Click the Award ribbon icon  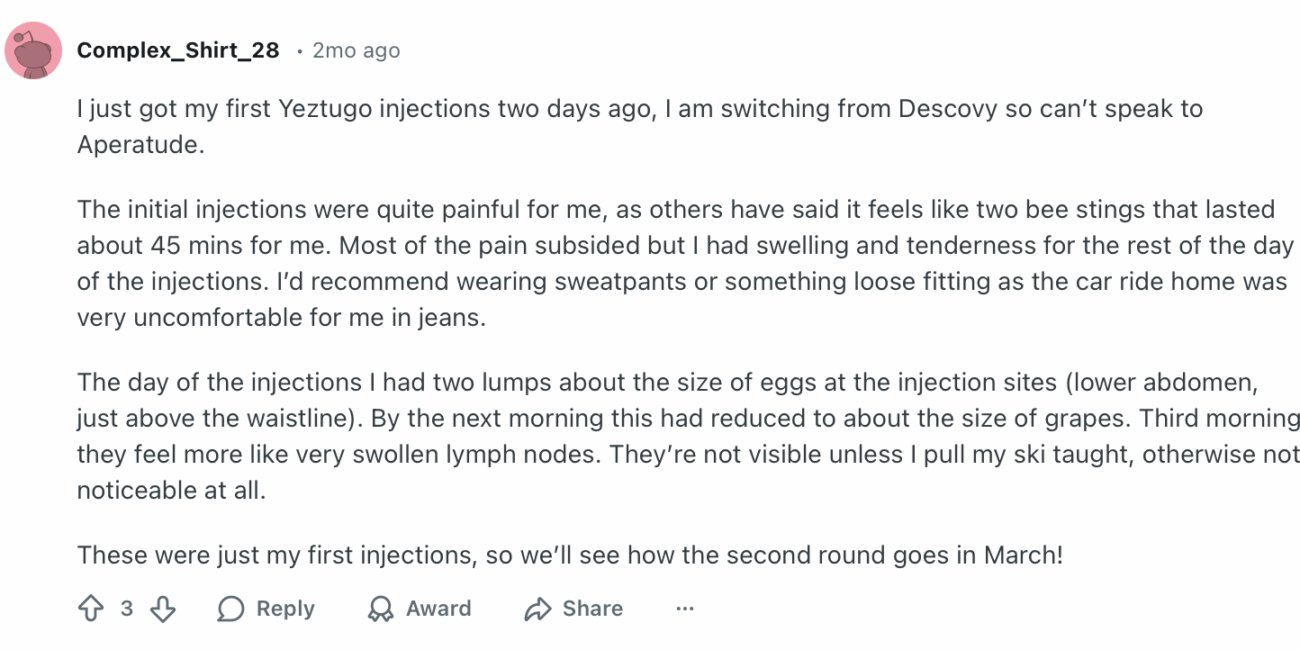click(381, 608)
